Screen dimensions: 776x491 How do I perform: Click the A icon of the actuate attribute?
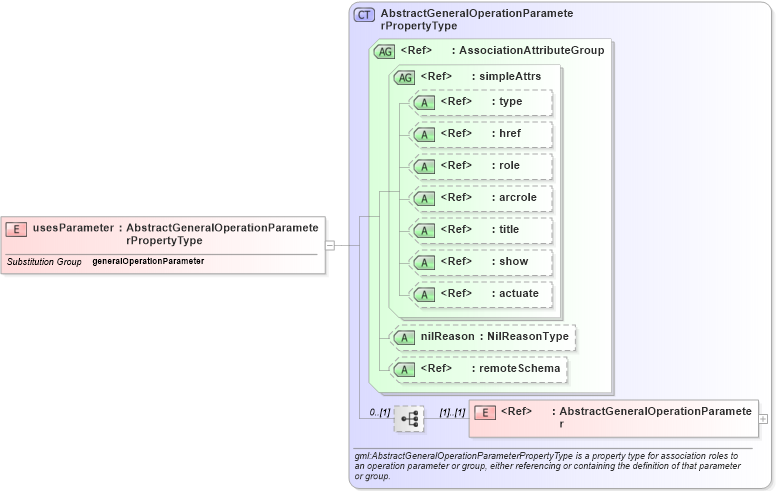(x=424, y=295)
